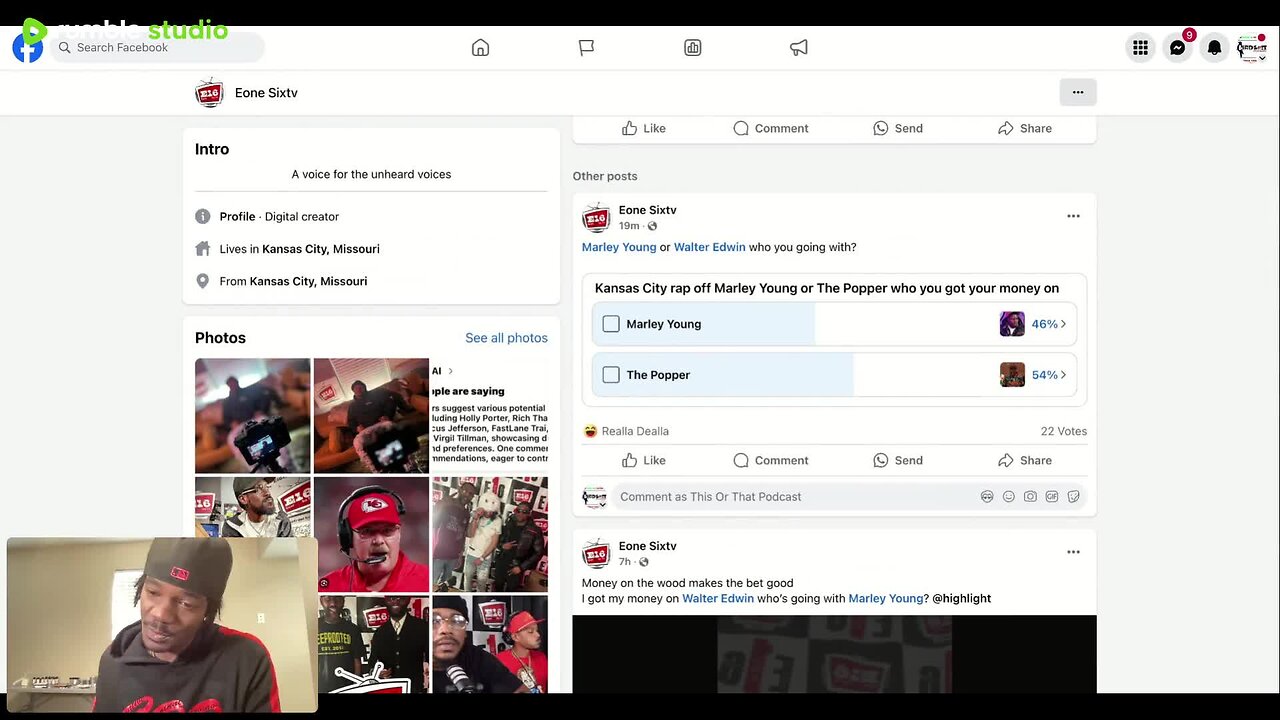Open the AI people are saying photo

[490, 415]
